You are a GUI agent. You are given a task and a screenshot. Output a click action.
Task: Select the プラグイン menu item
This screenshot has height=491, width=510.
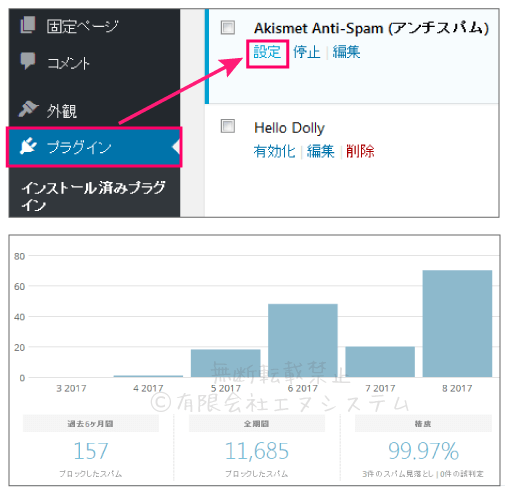coord(95,147)
